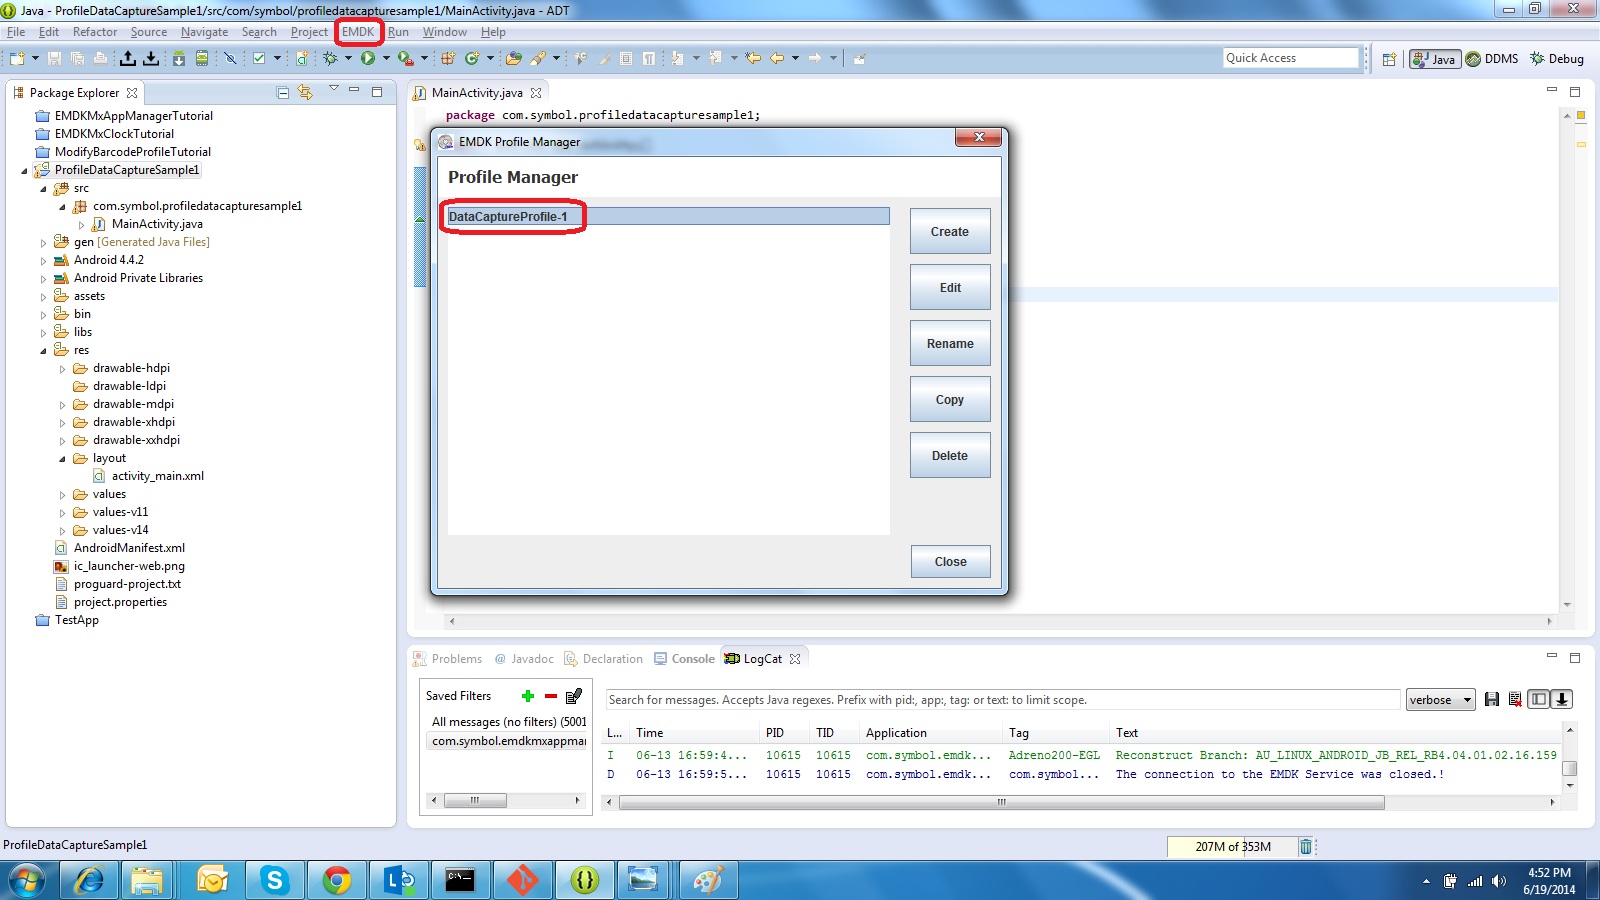Click Edit button in Profile Manager
Screen dimensions: 1600x900
pos(950,287)
